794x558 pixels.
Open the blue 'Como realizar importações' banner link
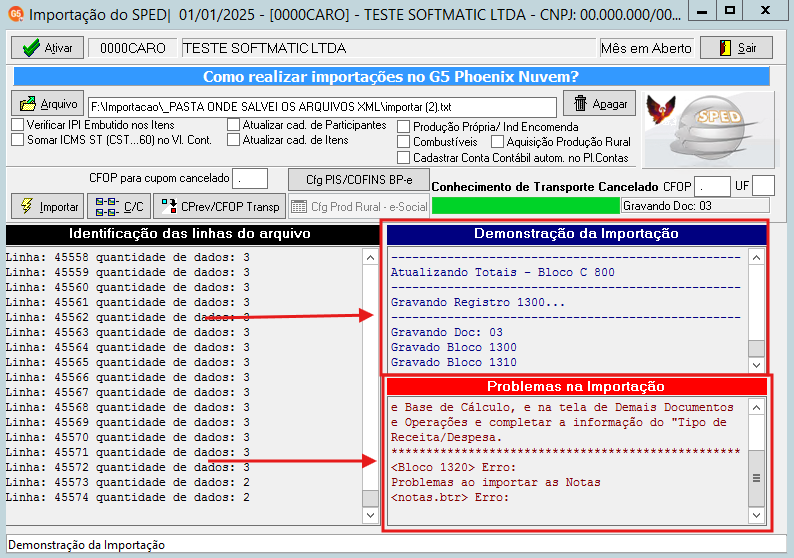point(390,76)
